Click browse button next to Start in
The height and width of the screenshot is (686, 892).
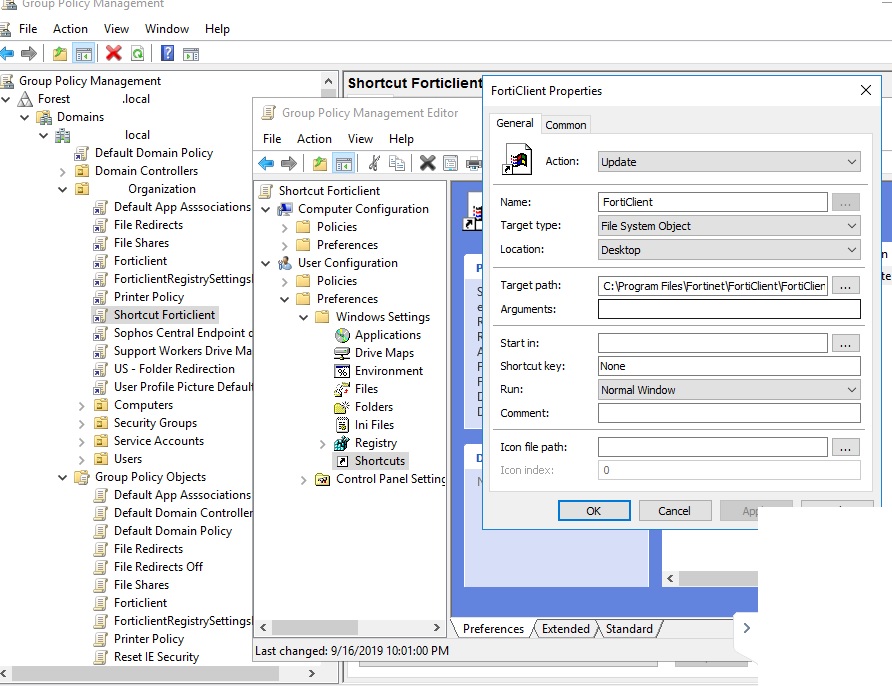pyautogui.click(x=845, y=344)
